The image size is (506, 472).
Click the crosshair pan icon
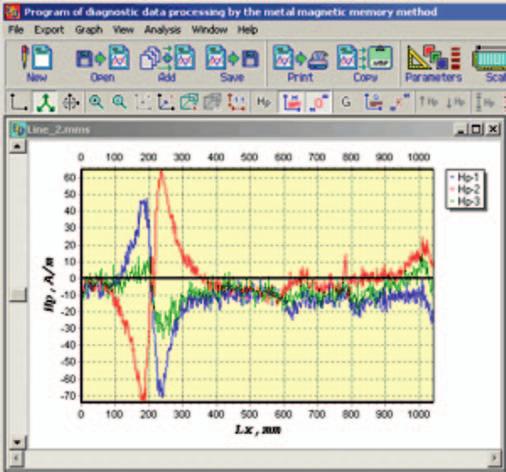click(x=70, y=102)
